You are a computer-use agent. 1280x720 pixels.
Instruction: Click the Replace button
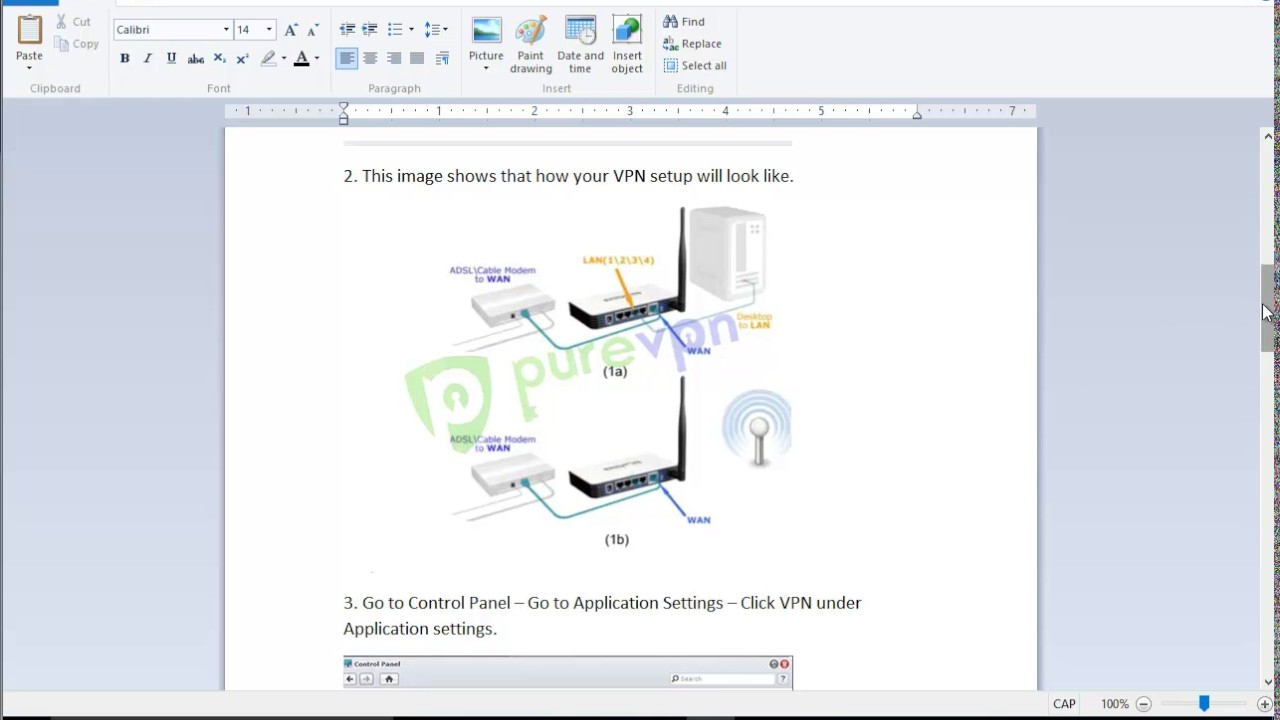(692, 44)
